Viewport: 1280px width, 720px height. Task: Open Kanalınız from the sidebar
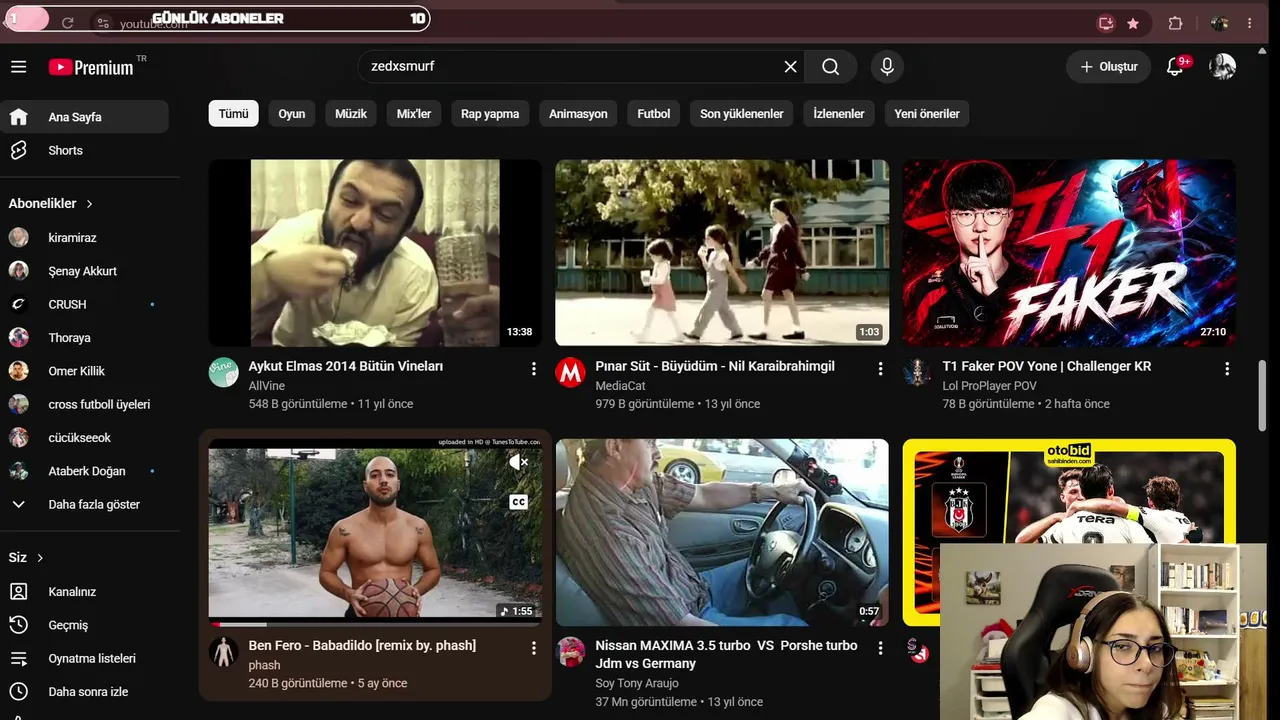pyautogui.click(x=84, y=592)
